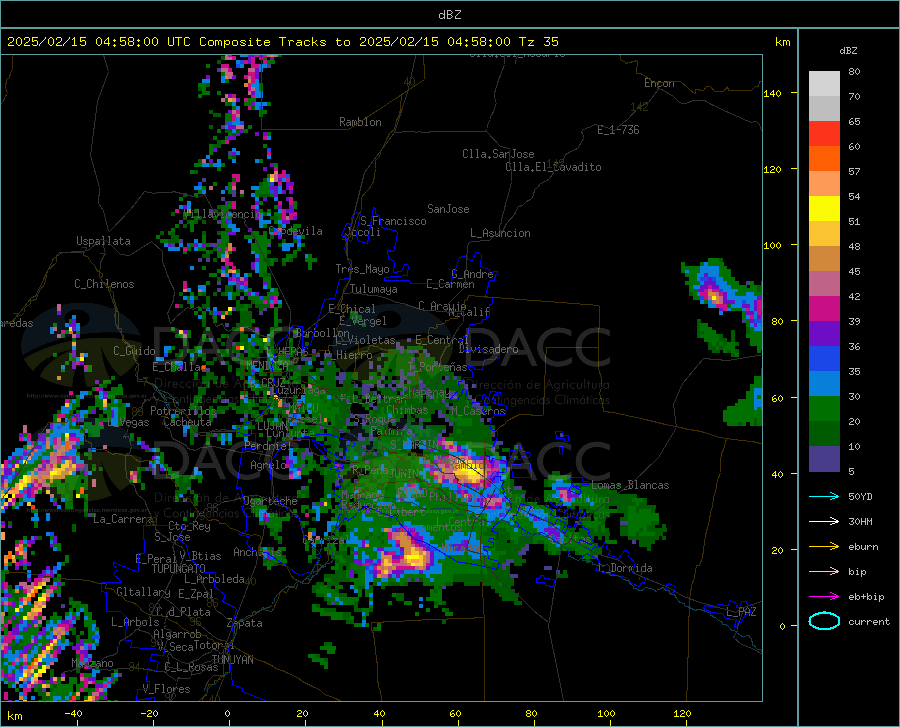Image resolution: width=900 pixels, height=727 pixels.
Task: Click the L_Dormida map label
Action: tap(624, 568)
